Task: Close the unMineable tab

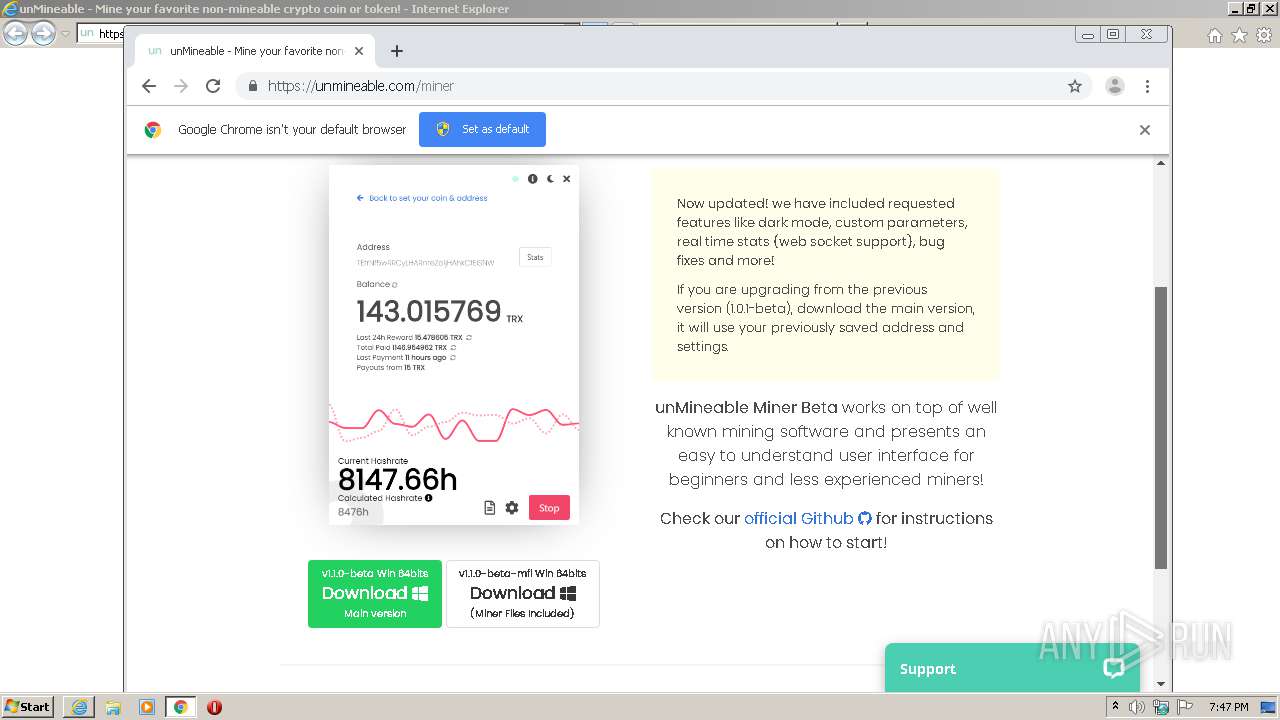Action: click(x=359, y=51)
